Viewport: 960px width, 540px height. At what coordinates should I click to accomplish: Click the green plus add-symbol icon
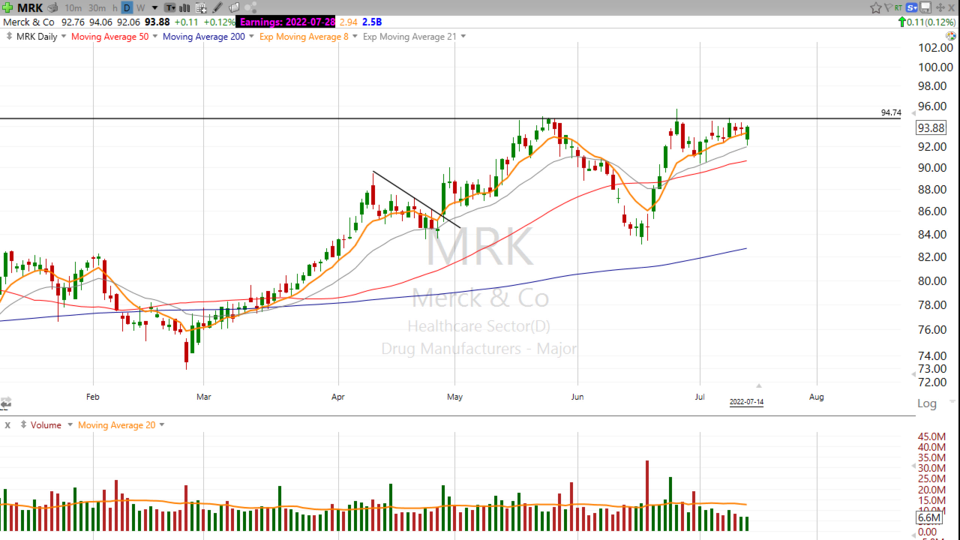point(7,8)
